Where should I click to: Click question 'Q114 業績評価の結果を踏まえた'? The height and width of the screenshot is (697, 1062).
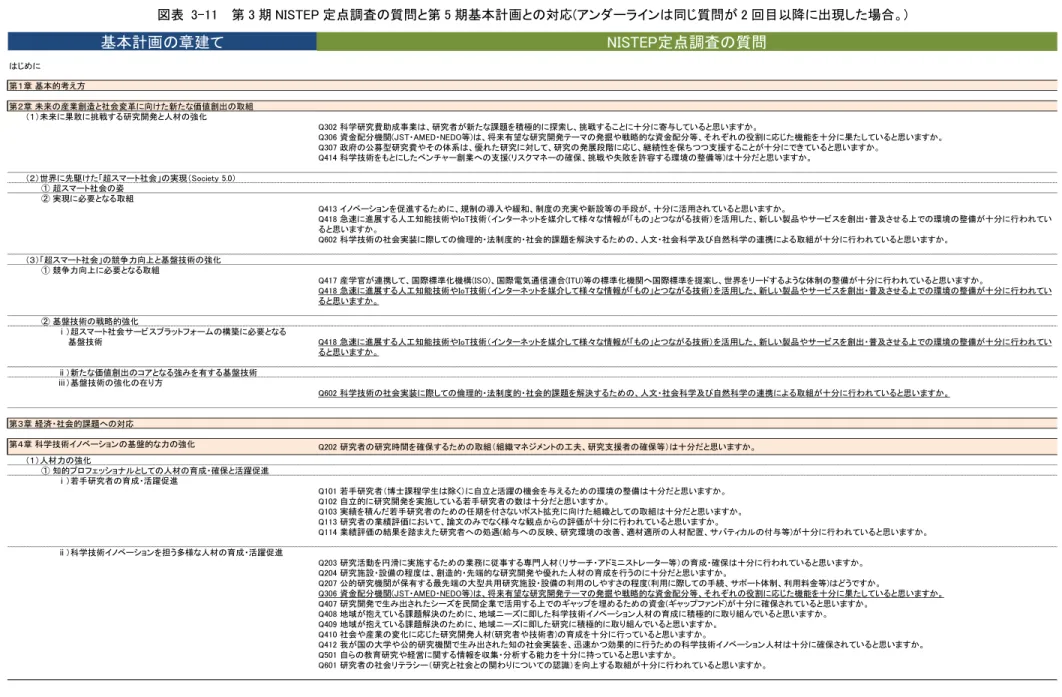tap(623, 532)
